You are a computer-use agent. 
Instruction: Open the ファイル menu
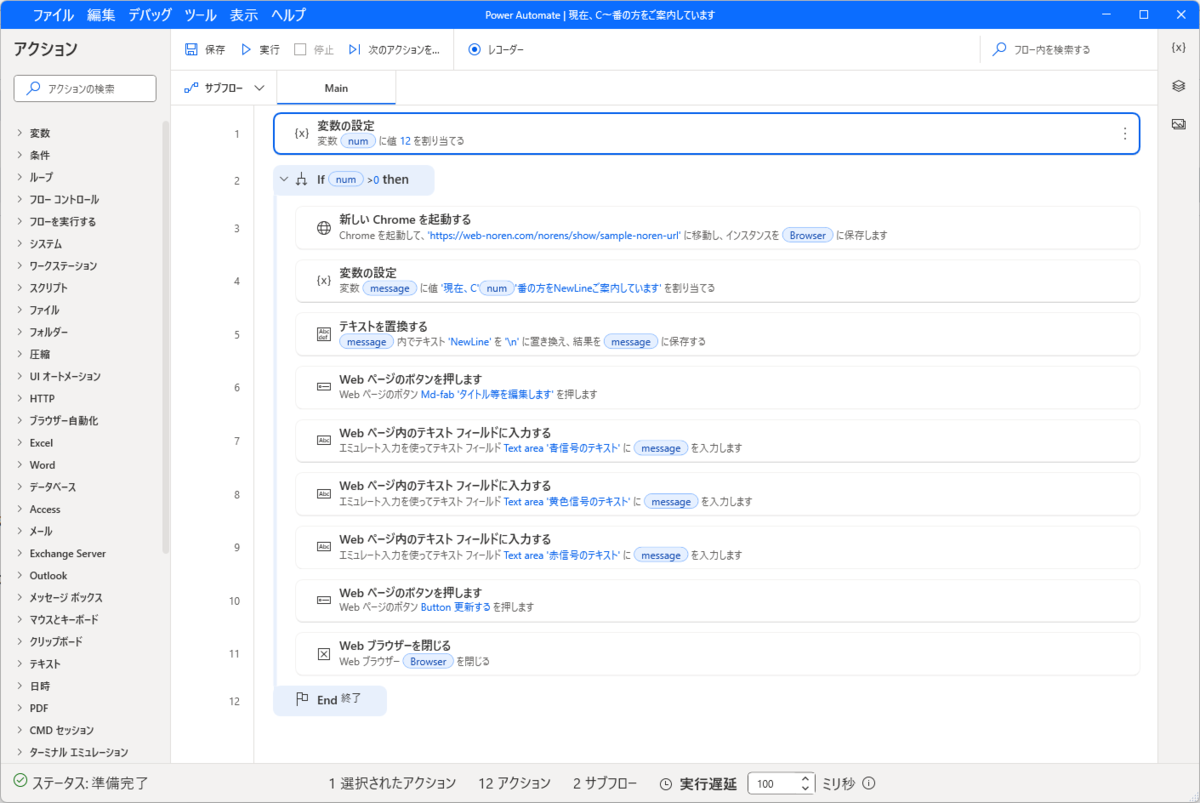point(52,15)
